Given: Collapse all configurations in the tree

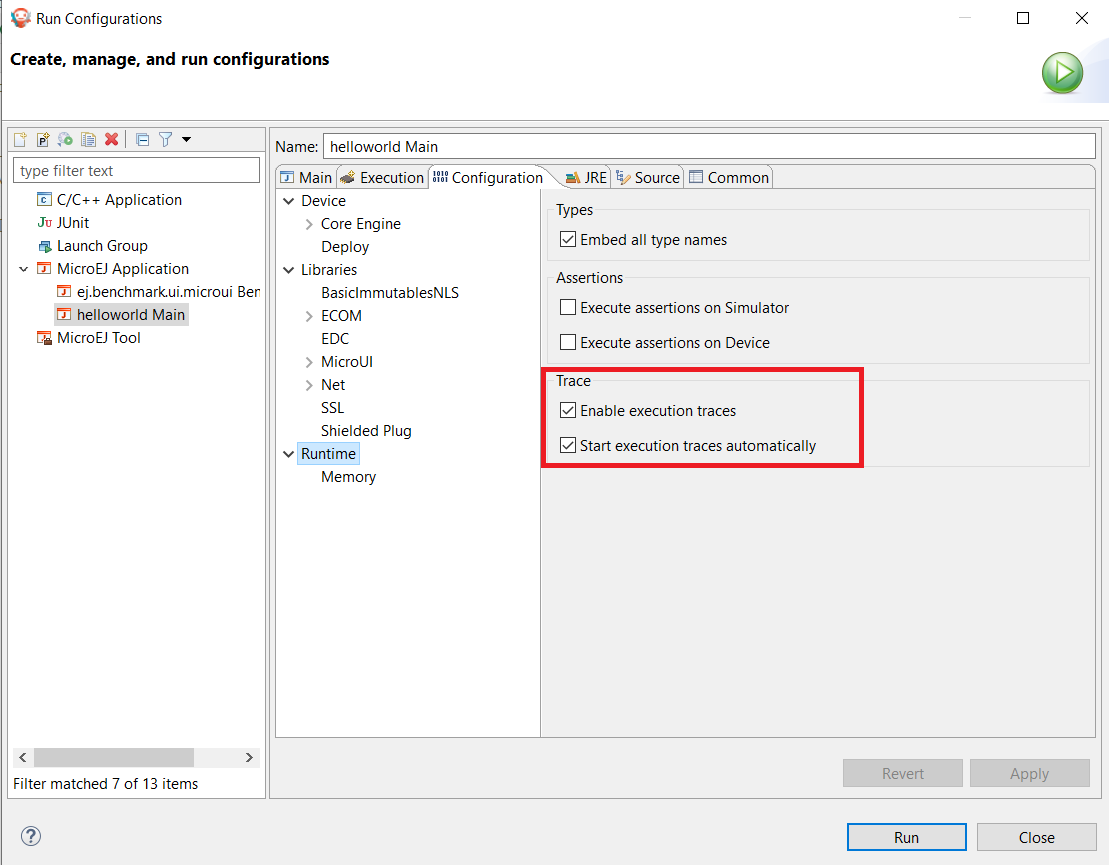Looking at the screenshot, I should coord(142,140).
